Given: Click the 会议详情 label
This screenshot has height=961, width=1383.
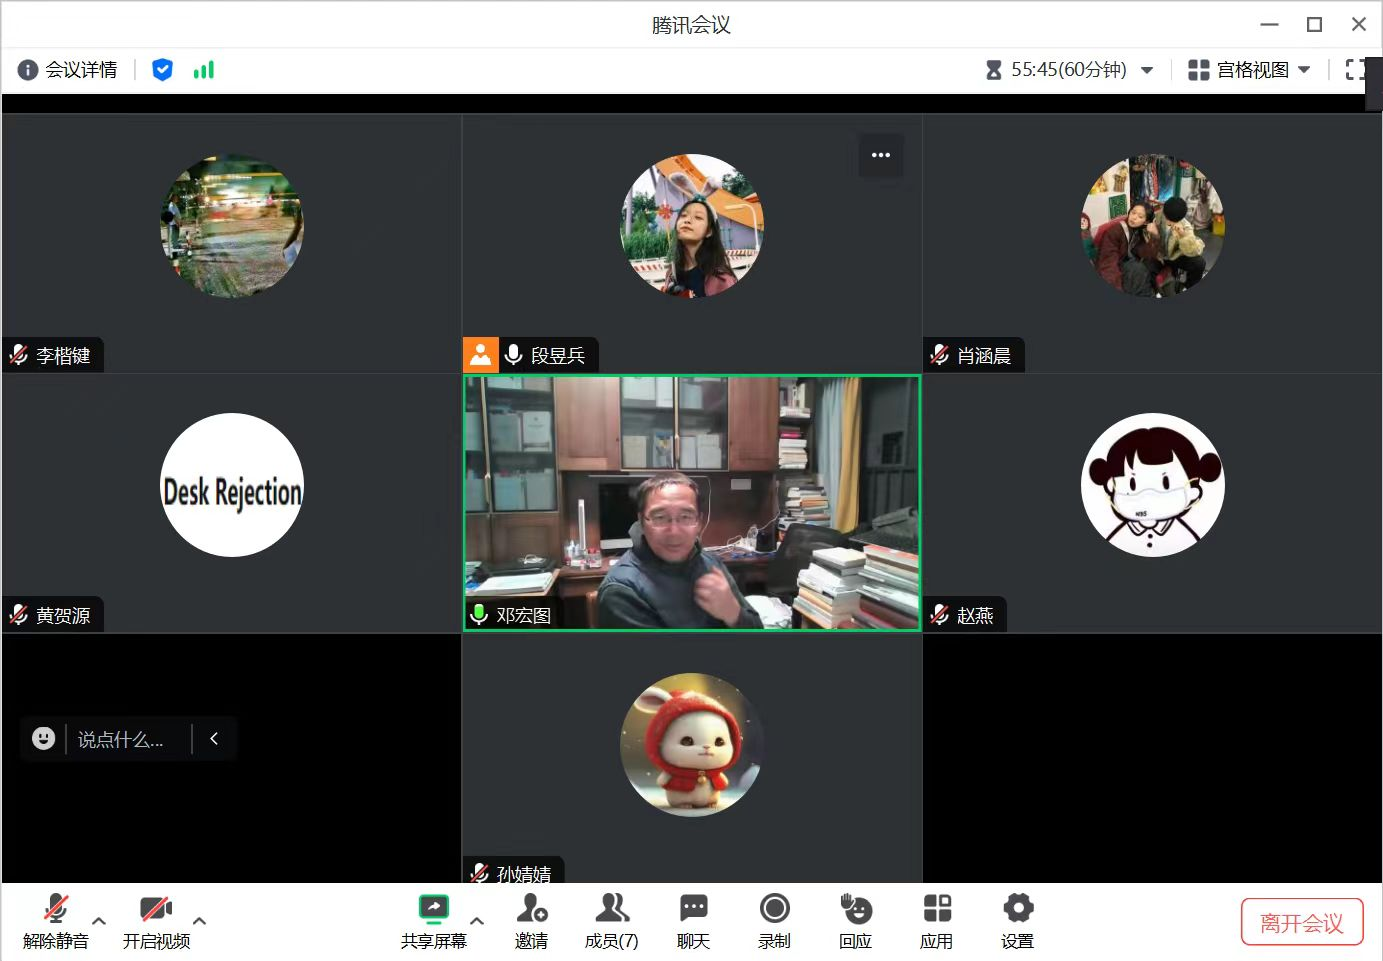Looking at the screenshot, I should (x=81, y=70).
